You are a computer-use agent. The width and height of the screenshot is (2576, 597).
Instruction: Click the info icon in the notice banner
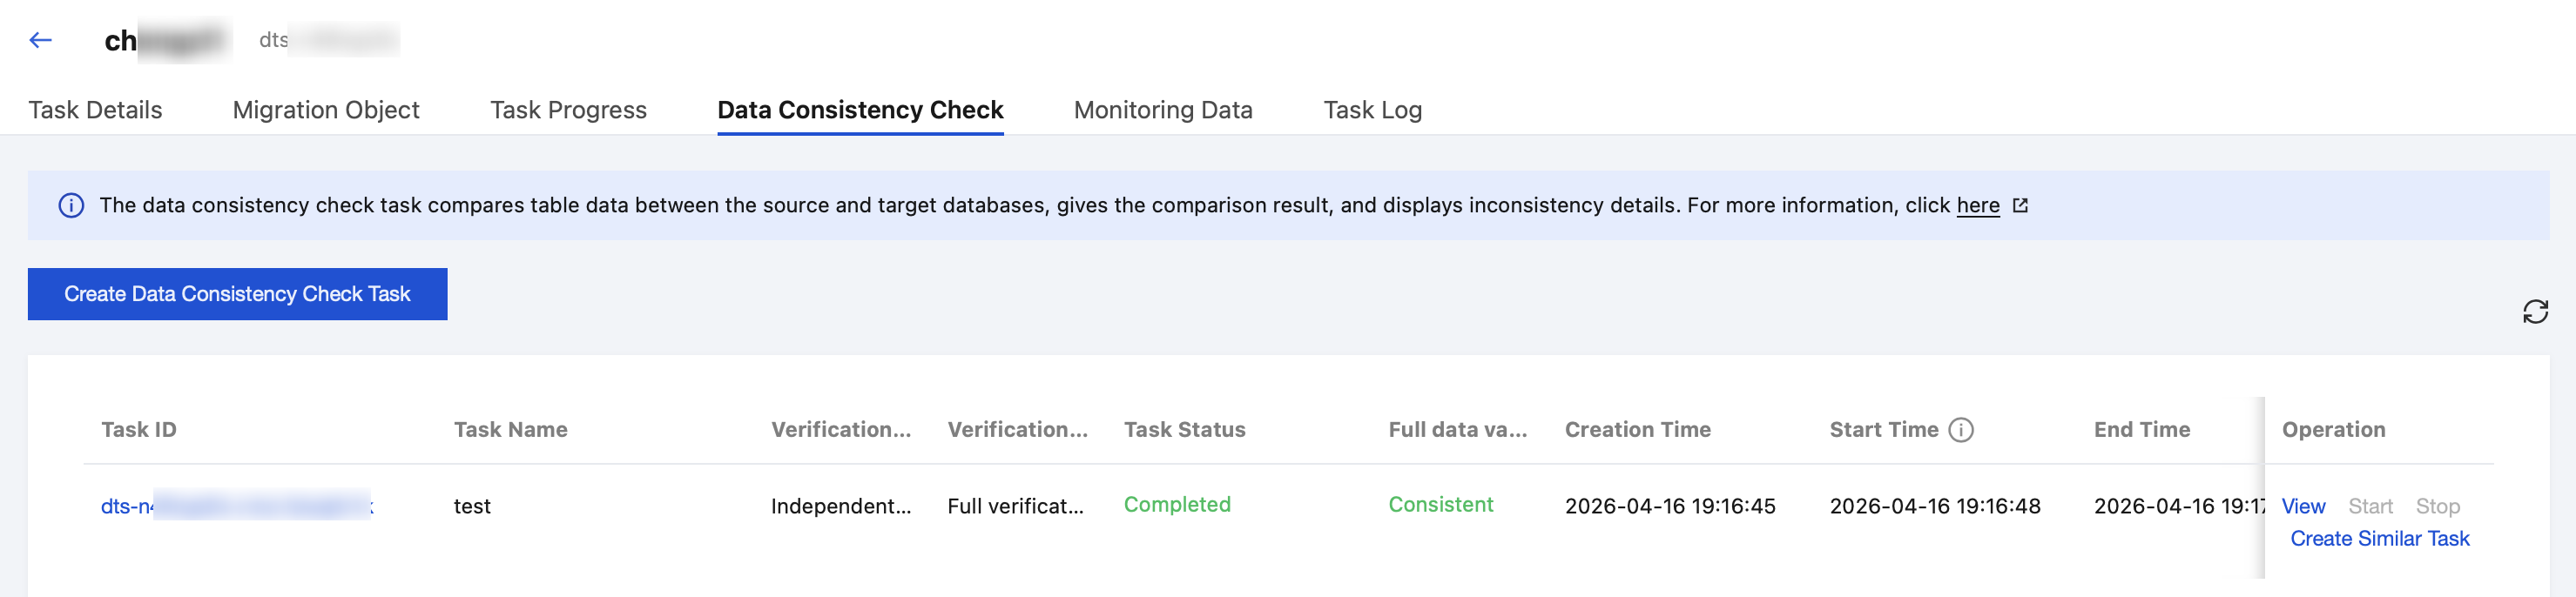71,206
